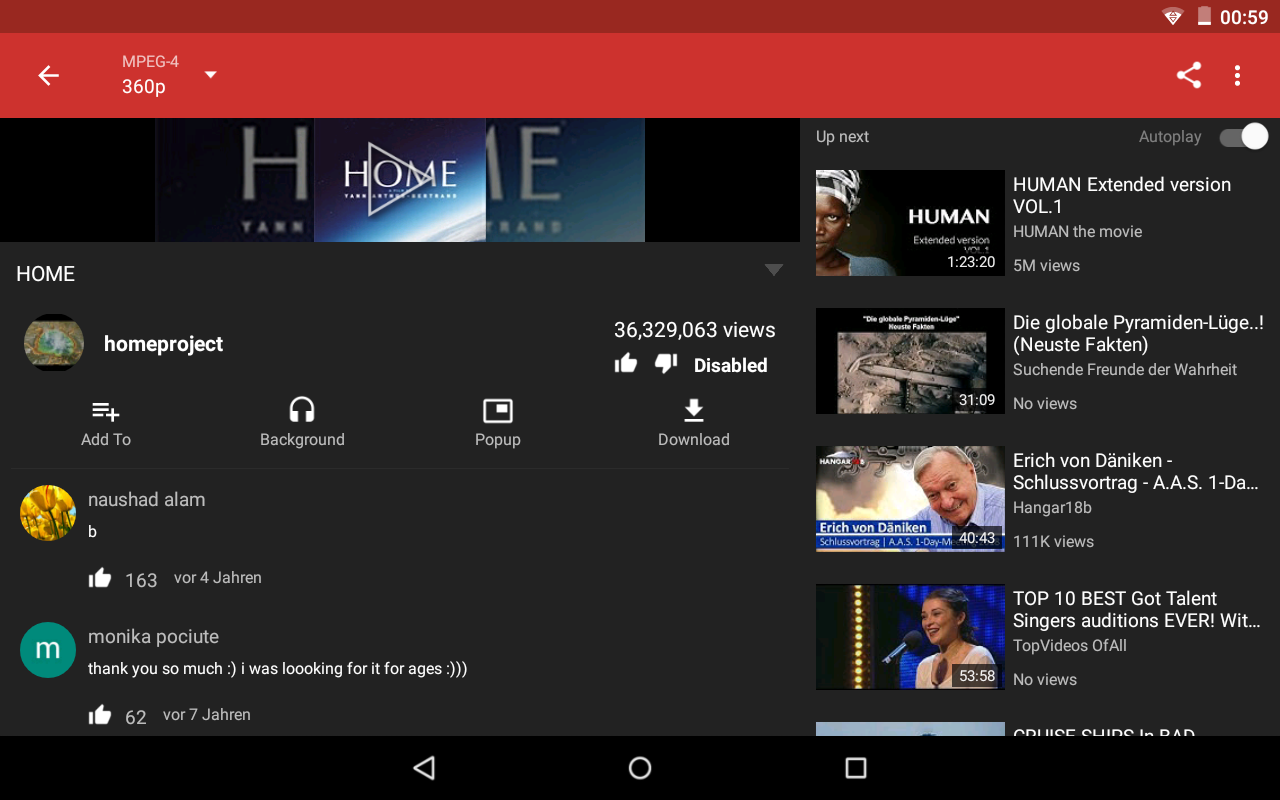
Task: Tap the Hangar18b channel name
Action: pos(1052,507)
